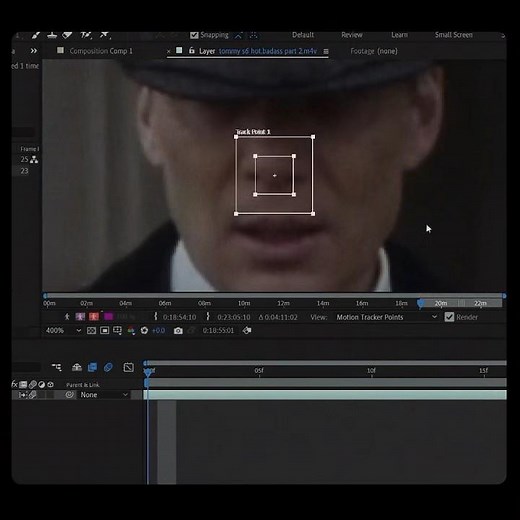
Task: Click the parent pick whip spiral icon
Action: click(70, 395)
